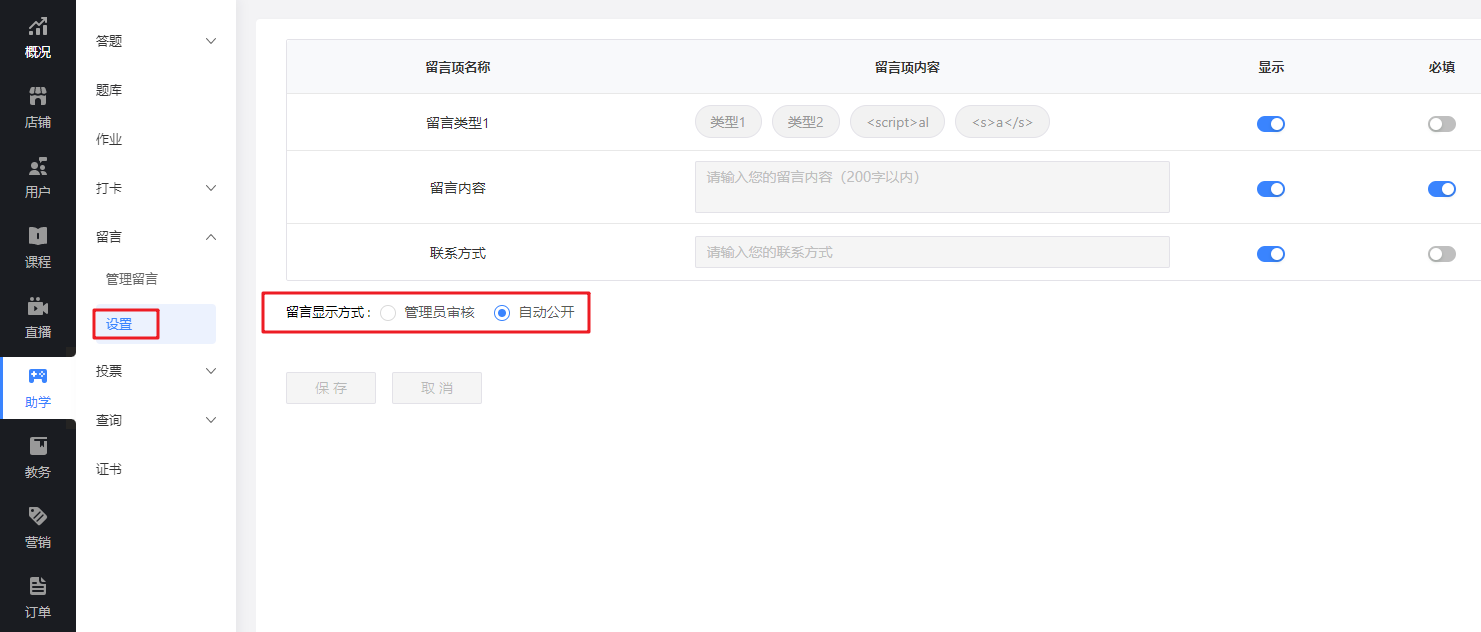Click the 类型2 tag
Image resolution: width=1481 pixels, height=632 pixels.
tap(806, 122)
